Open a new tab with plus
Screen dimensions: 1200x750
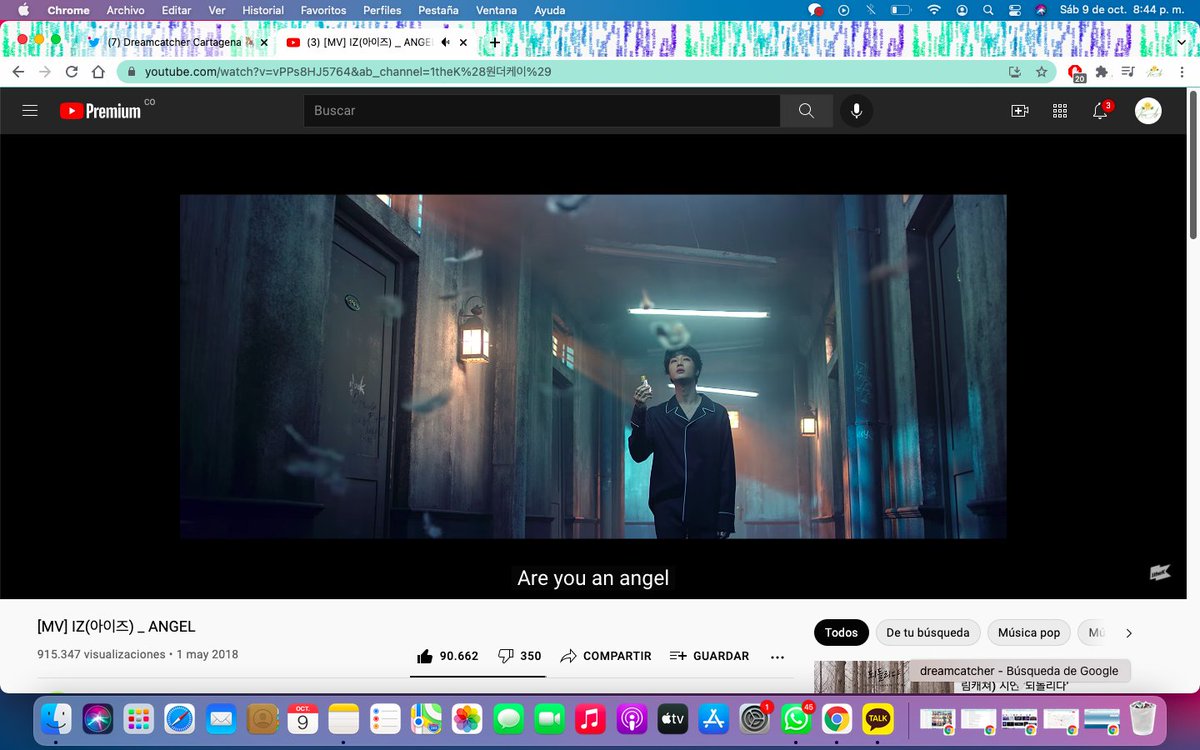(494, 42)
